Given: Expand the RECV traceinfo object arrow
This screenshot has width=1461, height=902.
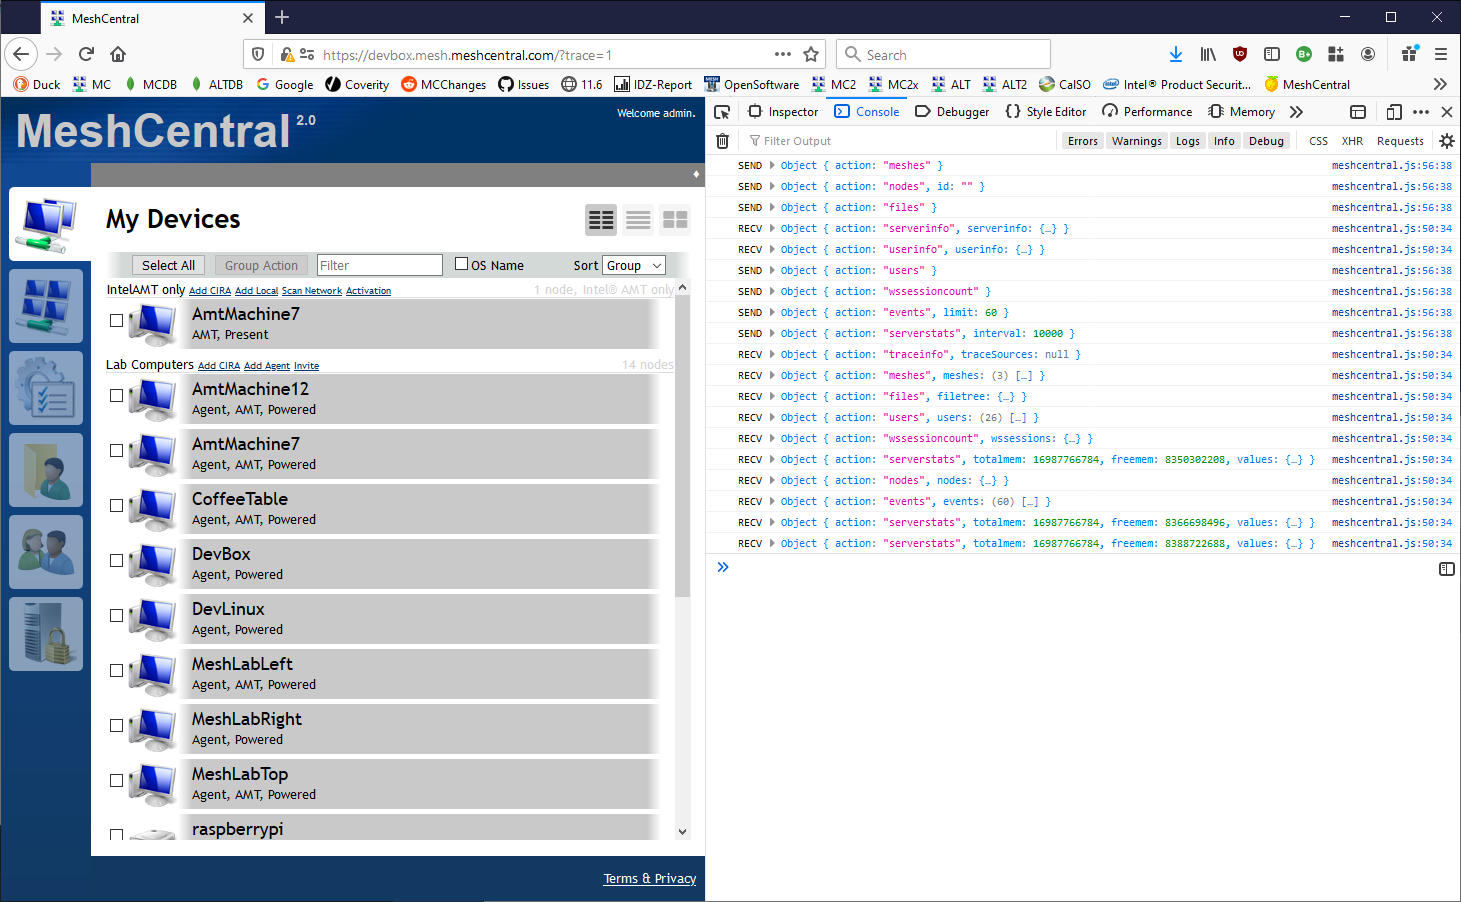Looking at the screenshot, I should click(772, 354).
